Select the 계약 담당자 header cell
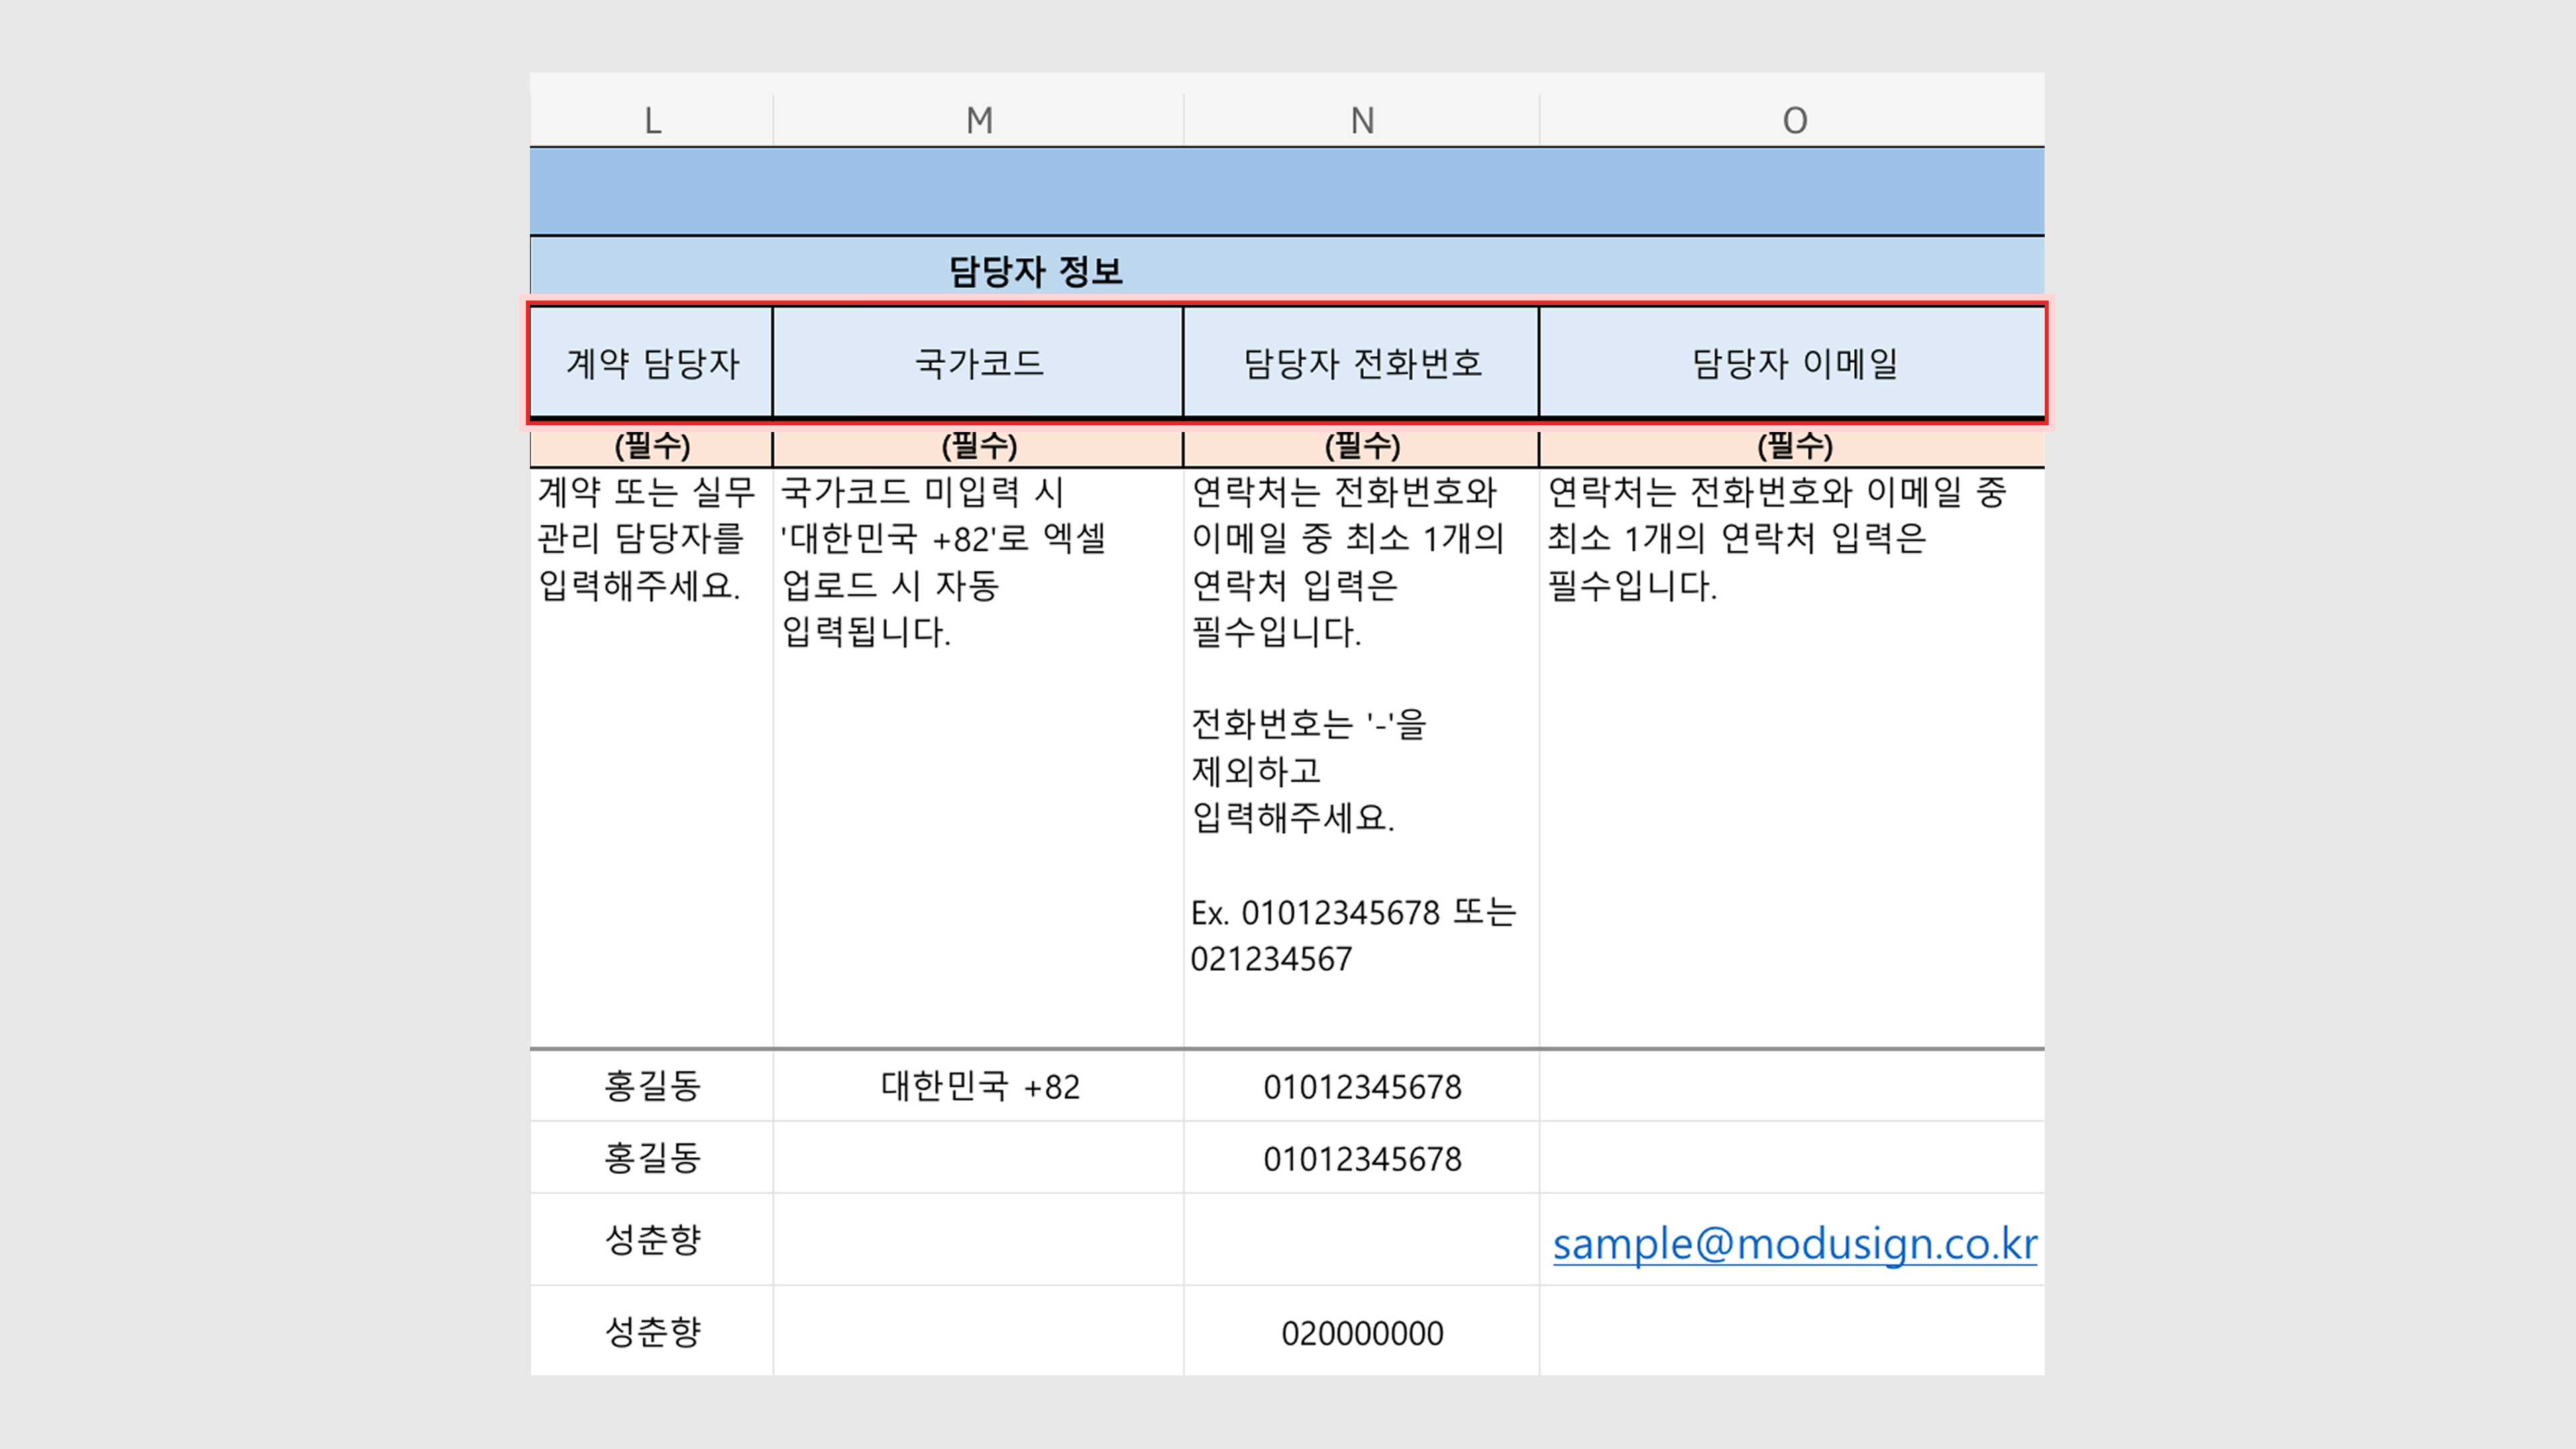The height and width of the screenshot is (1449, 2576). coord(652,362)
